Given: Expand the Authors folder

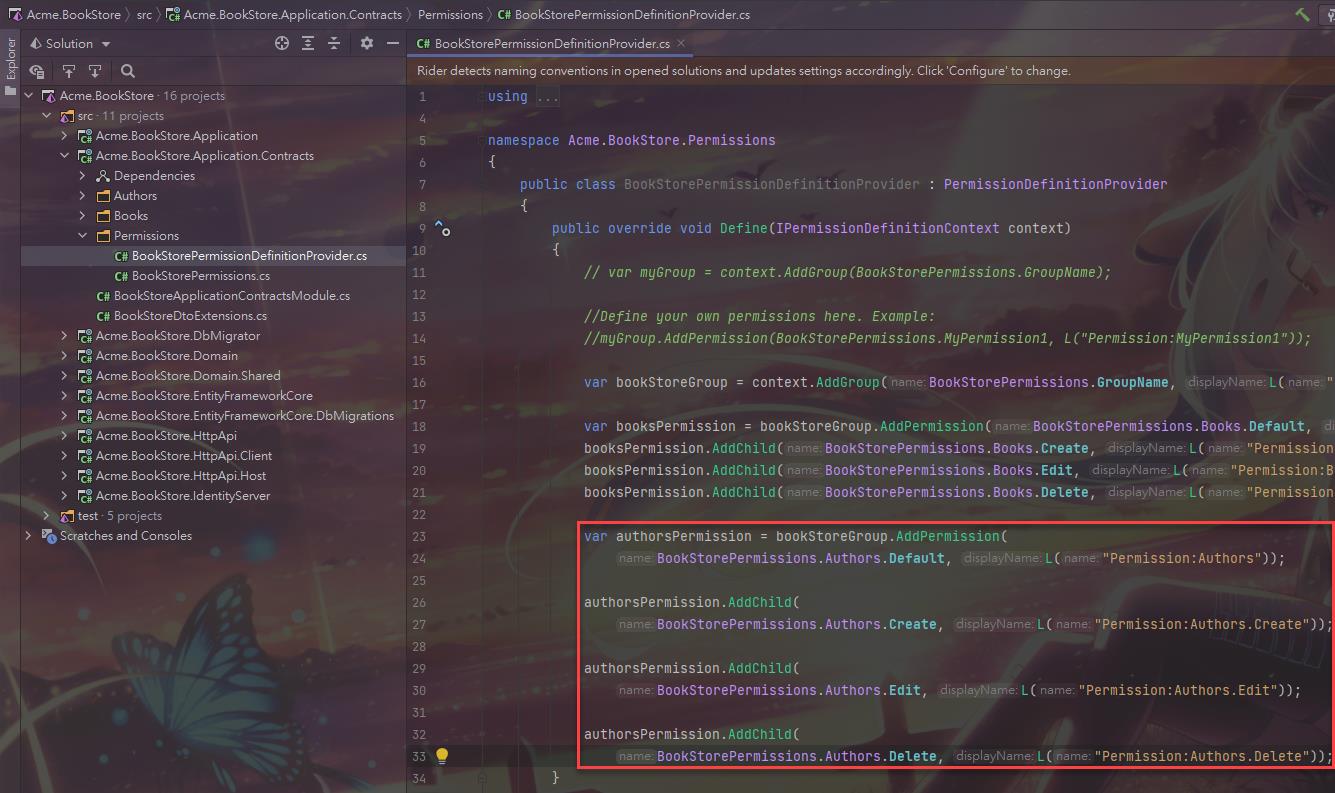Looking at the screenshot, I should click(x=83, y=196).
